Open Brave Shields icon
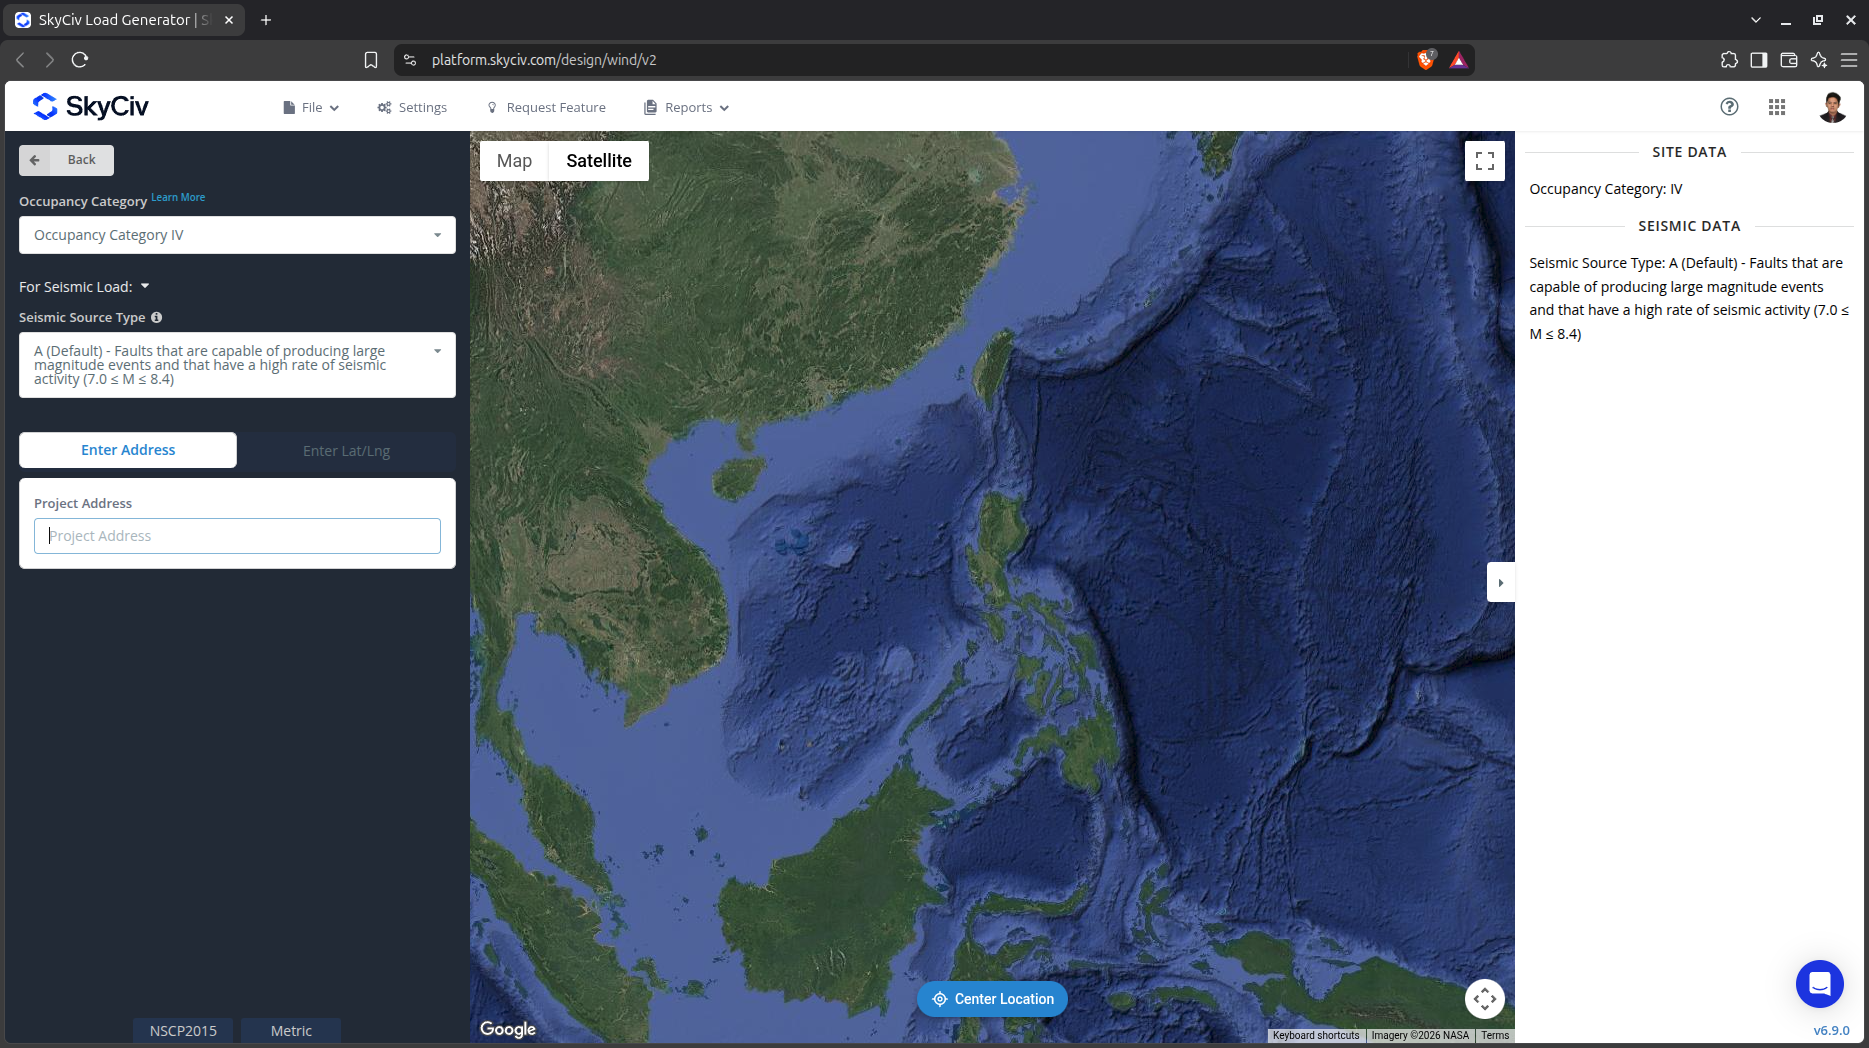The height and width of the screenshot is (1048, 1869). 1426,60
